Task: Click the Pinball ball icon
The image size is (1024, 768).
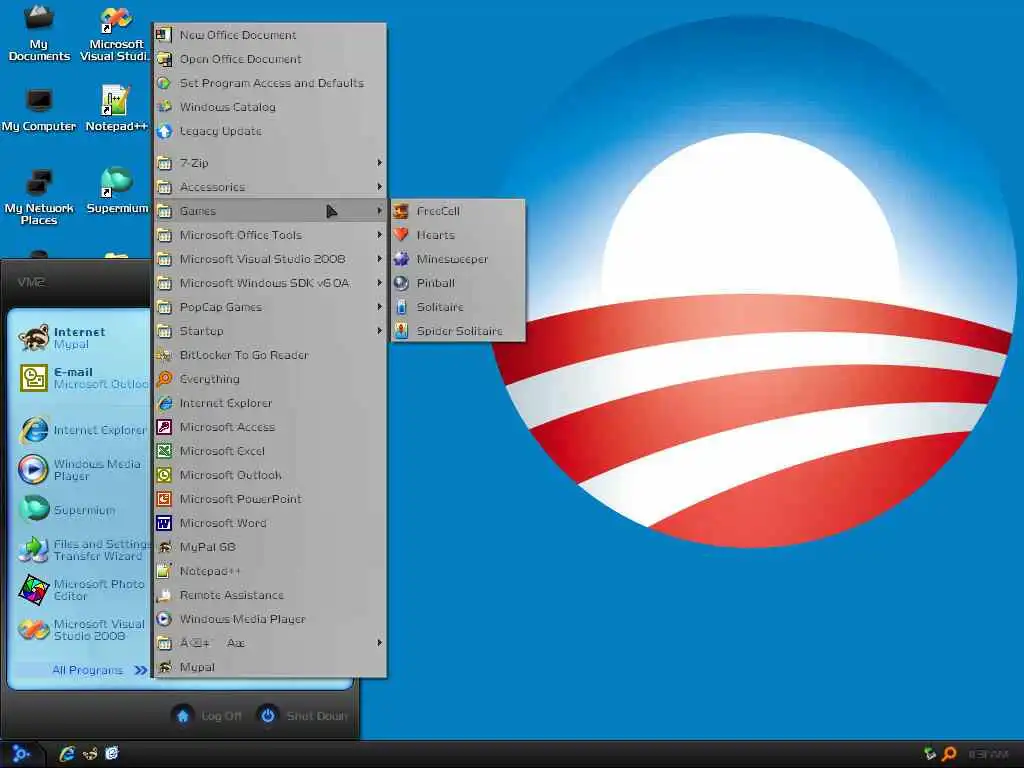Action: click(x=401, y=283)
